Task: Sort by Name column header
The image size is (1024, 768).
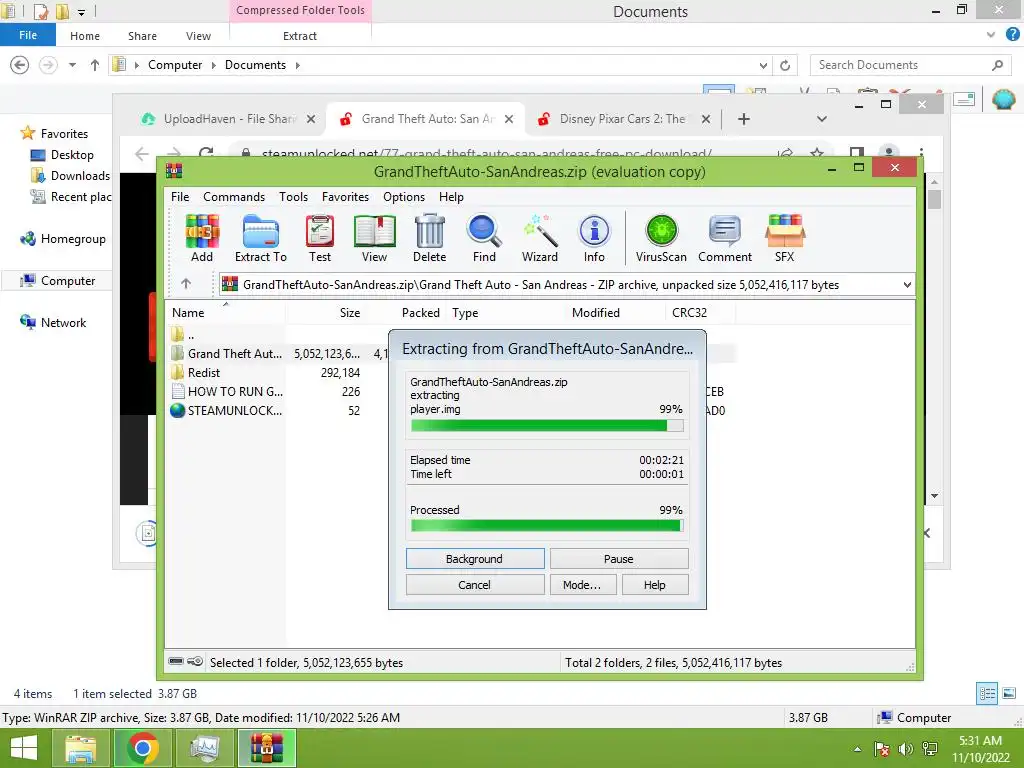Action: [x=225, y=313]
